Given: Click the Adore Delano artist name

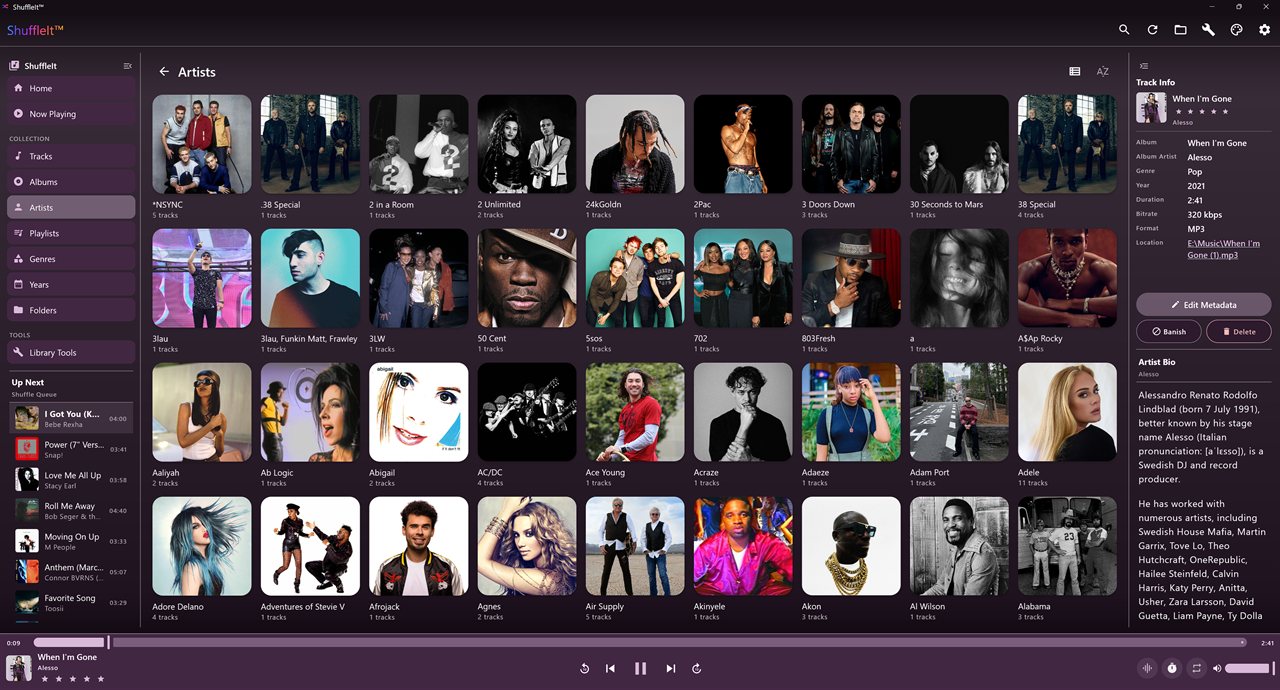Looking at the screenshot, I should tap(178, 606).
